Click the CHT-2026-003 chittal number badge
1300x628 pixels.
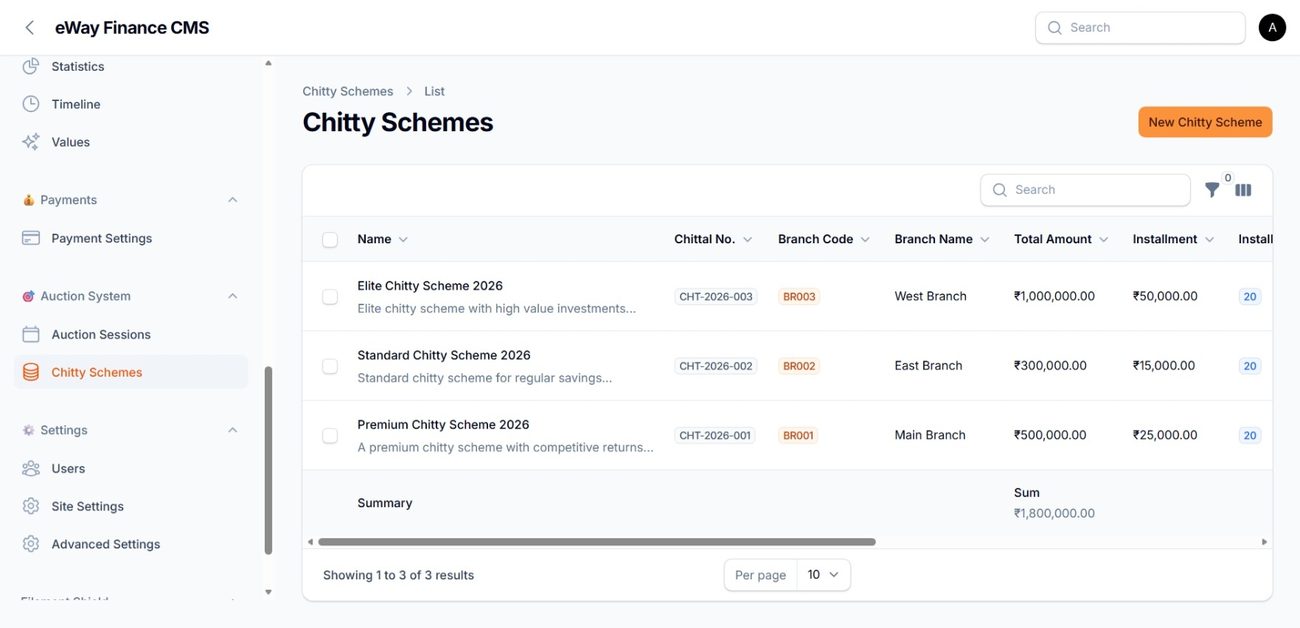tap(716, 297)
